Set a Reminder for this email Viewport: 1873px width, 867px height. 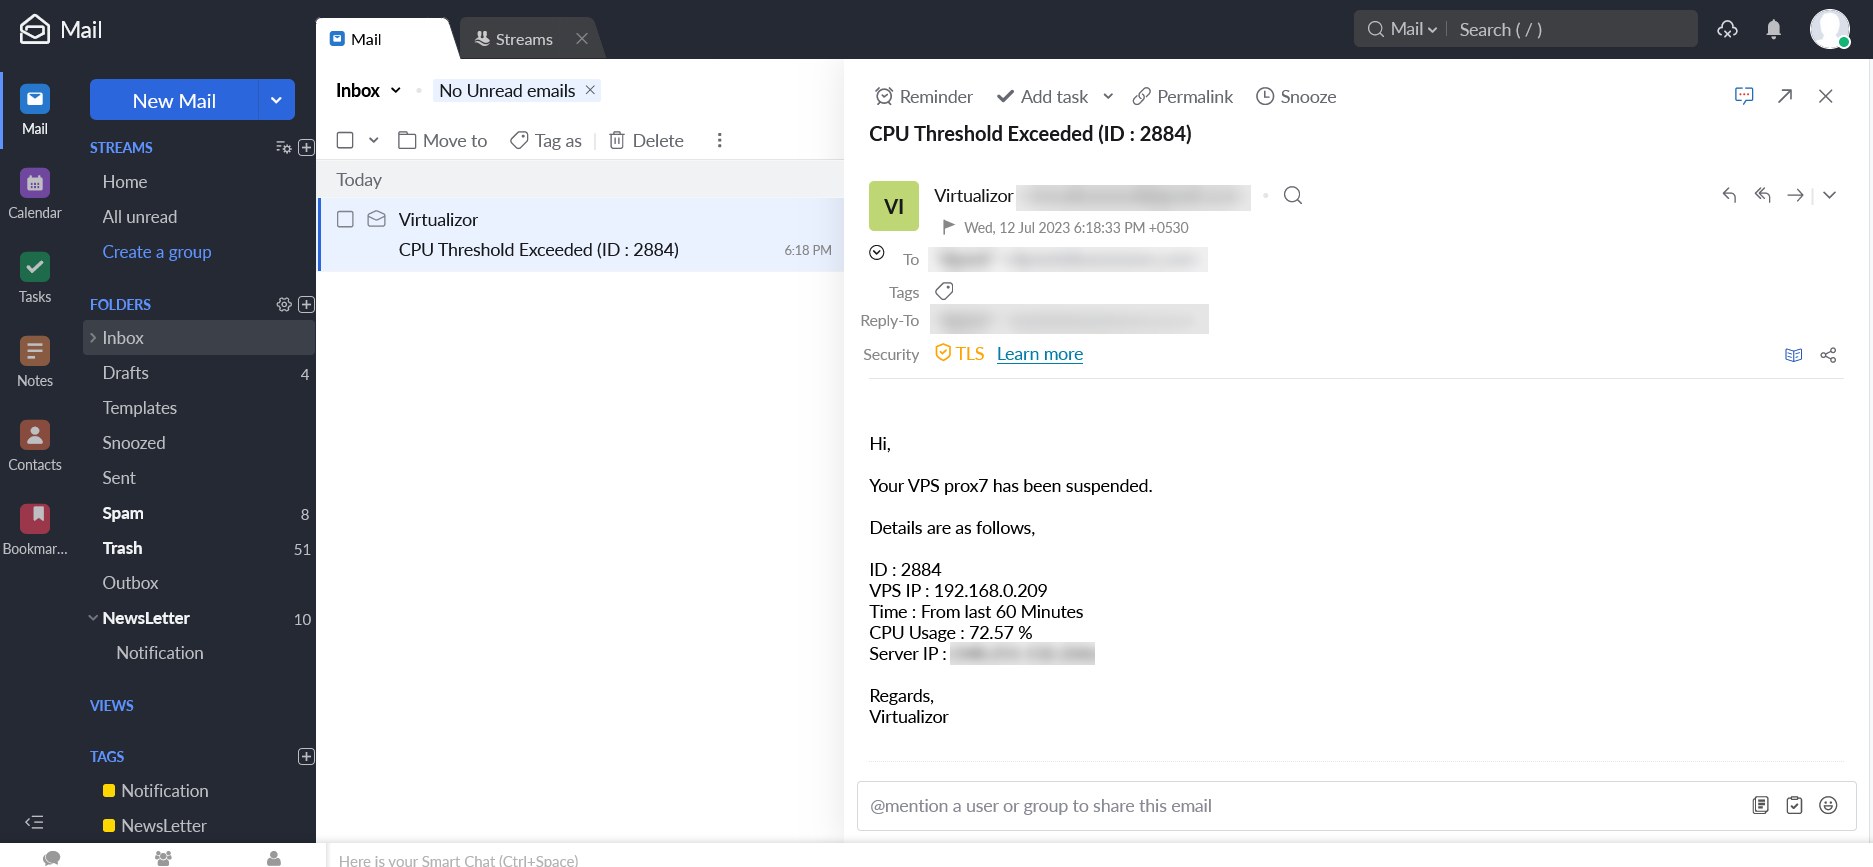click(923, 96)
